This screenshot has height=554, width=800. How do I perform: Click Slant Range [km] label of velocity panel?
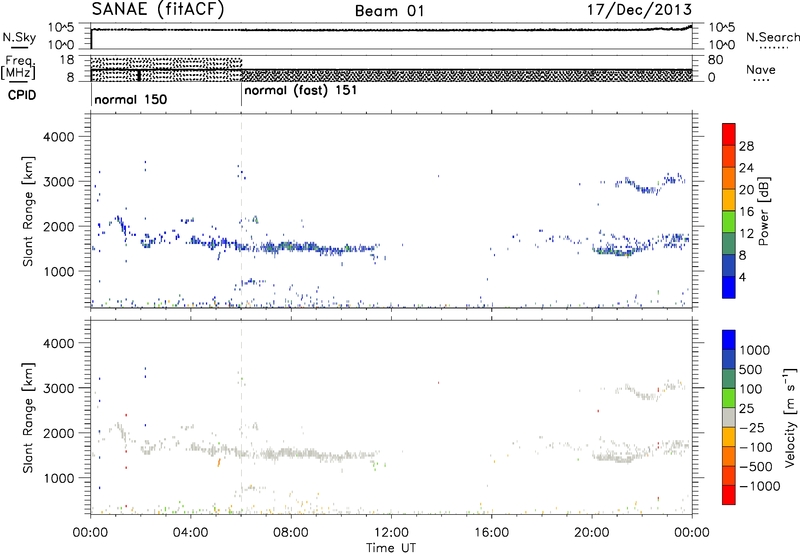pos(28,417)
